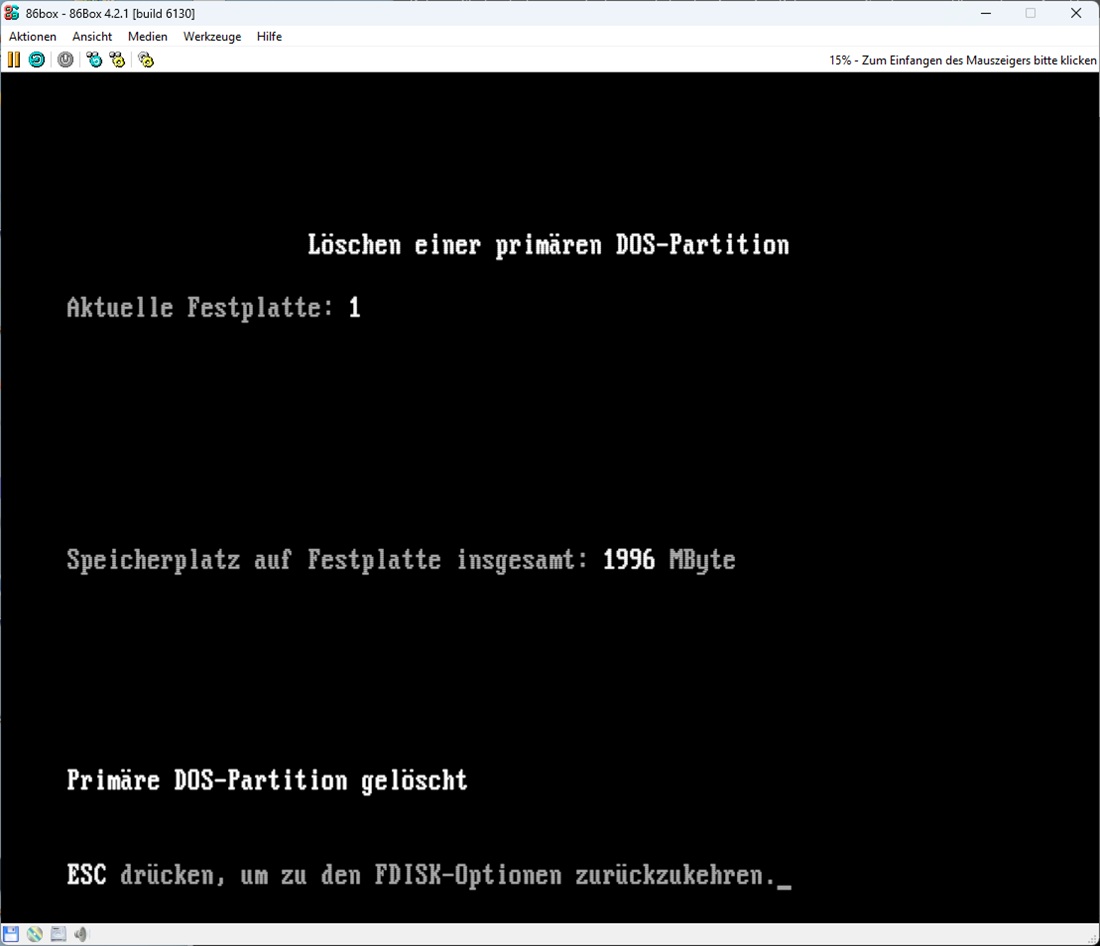Screen dimensions: 1100x946
Task: Pause the emulated machine
Action: coord(13,60)
